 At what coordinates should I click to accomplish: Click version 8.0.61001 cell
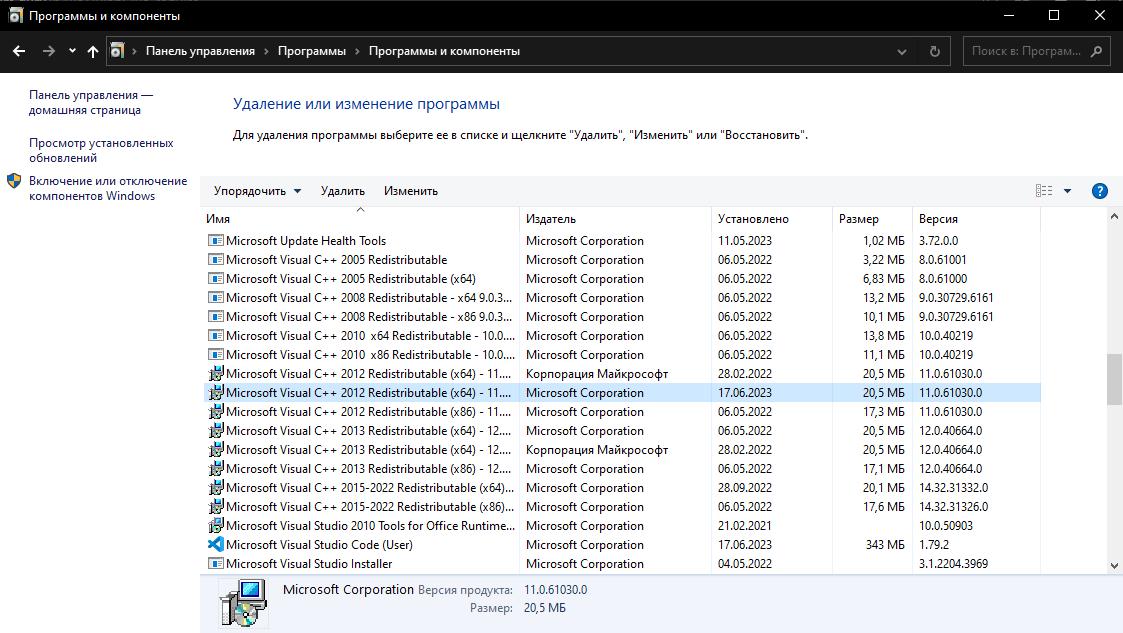(943, 260)
